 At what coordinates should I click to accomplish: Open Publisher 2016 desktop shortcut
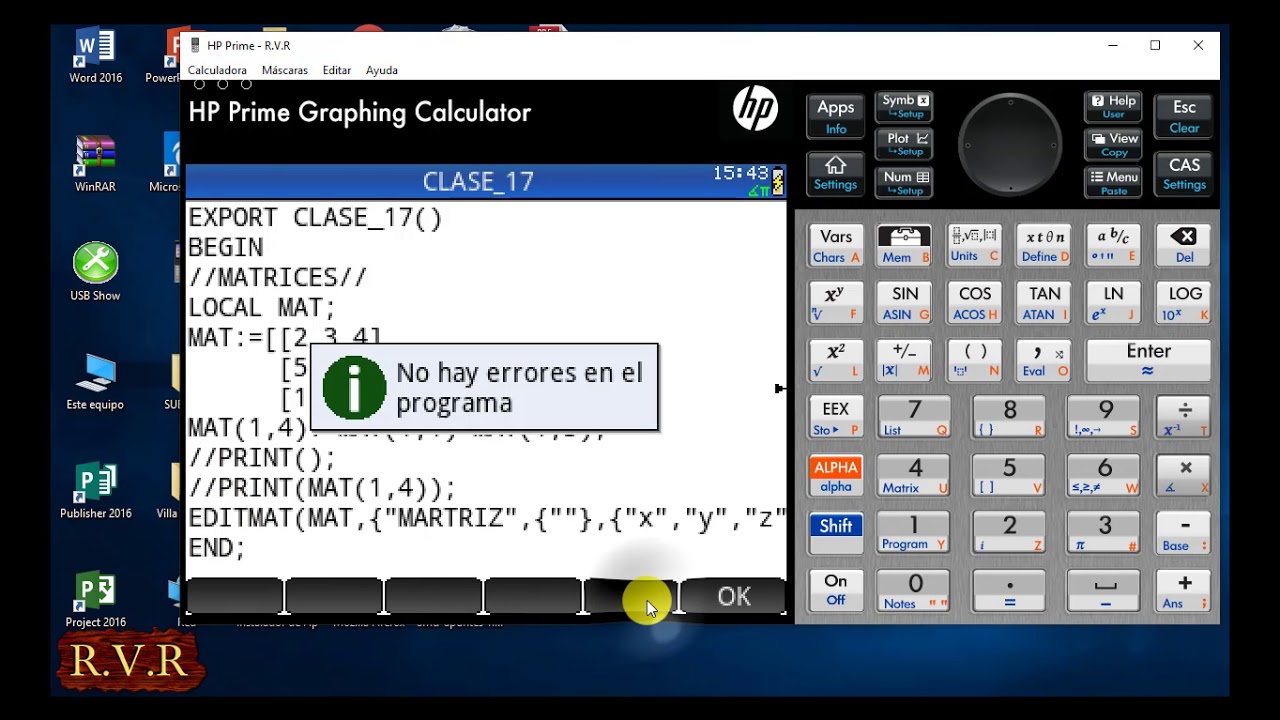point(96,491)
